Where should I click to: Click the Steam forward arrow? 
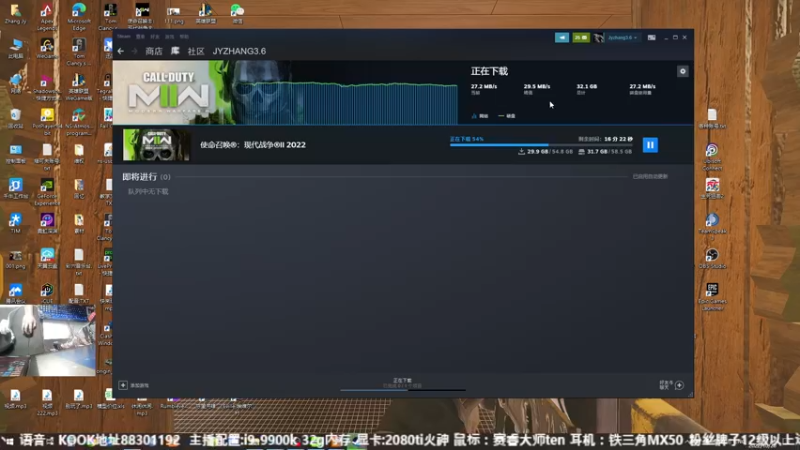pyautogui.click(x=135, y=51)
